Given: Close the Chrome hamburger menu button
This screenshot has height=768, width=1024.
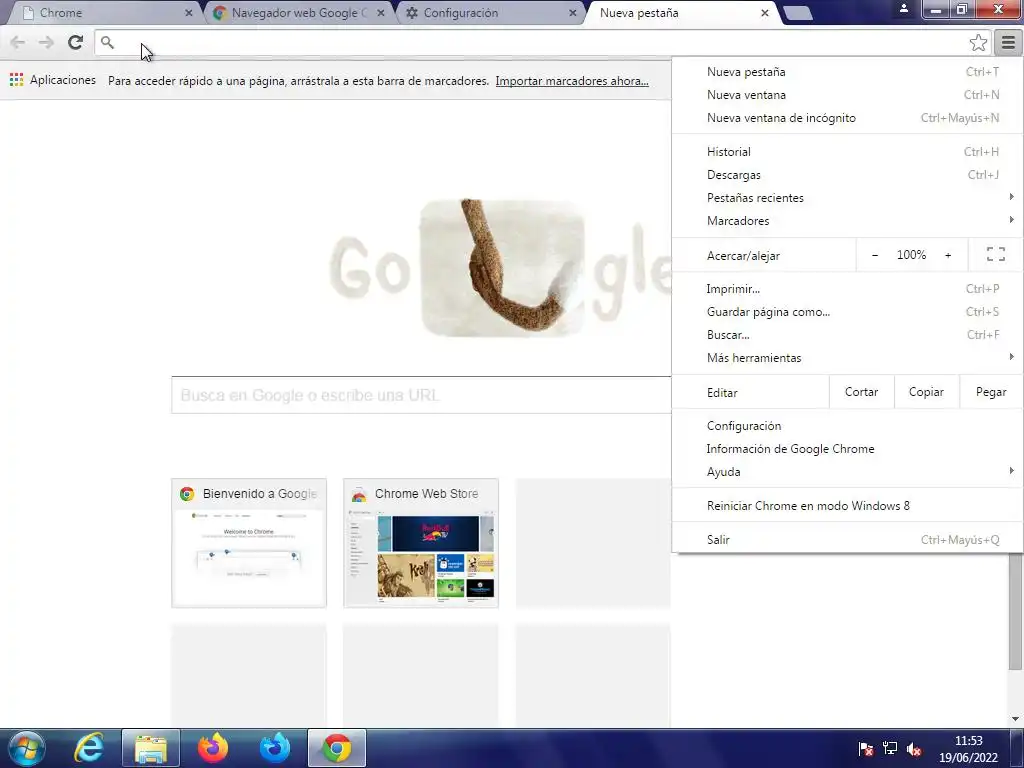Looking at the screenshot, I should pyautogui.click(x=1008, y=42).
